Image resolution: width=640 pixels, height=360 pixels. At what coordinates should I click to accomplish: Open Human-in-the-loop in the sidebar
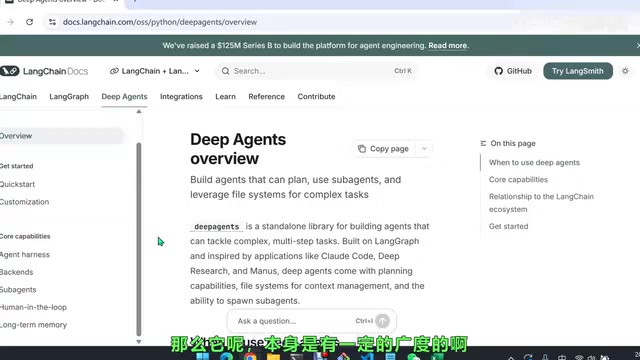click(33, 307)
